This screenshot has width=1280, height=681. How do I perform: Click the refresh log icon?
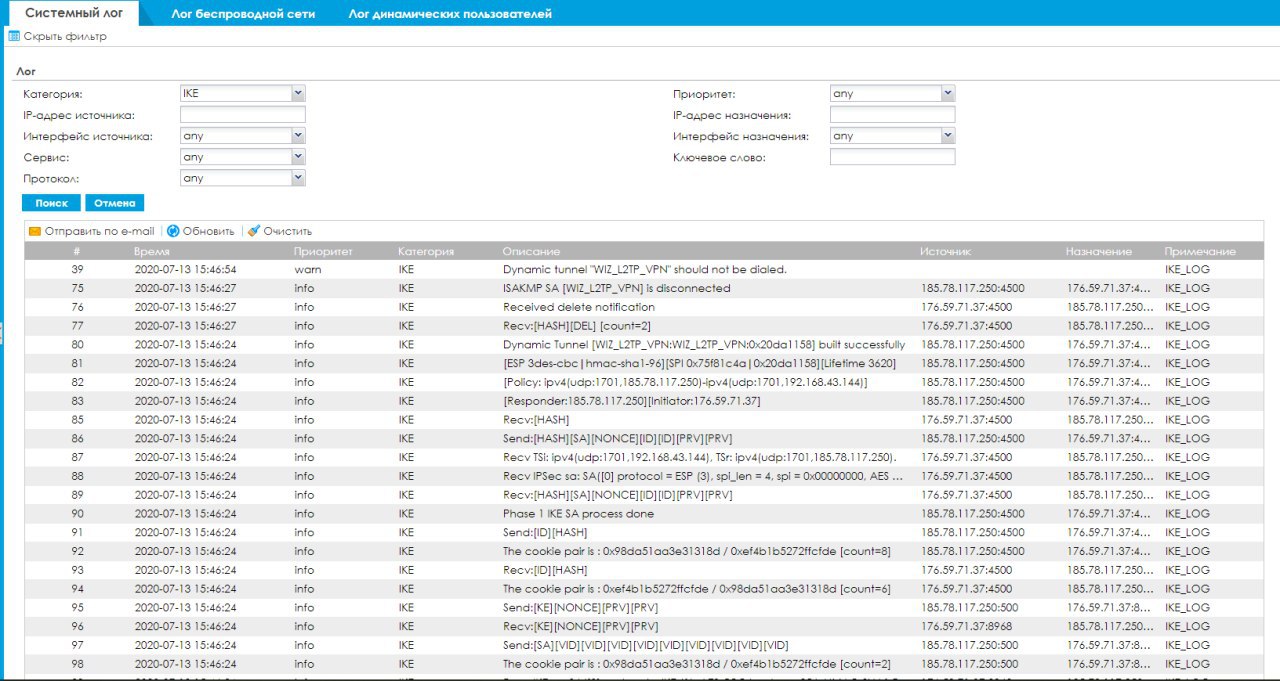pos(173,231)
